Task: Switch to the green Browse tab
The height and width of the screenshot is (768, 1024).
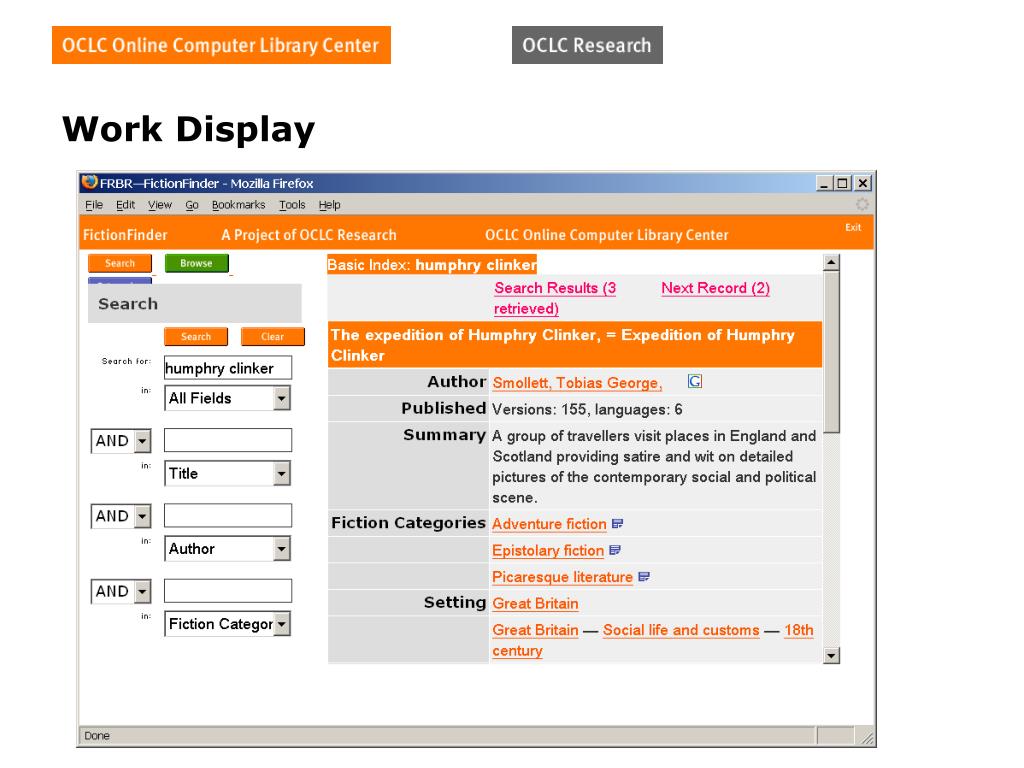Action: [197, 263]
